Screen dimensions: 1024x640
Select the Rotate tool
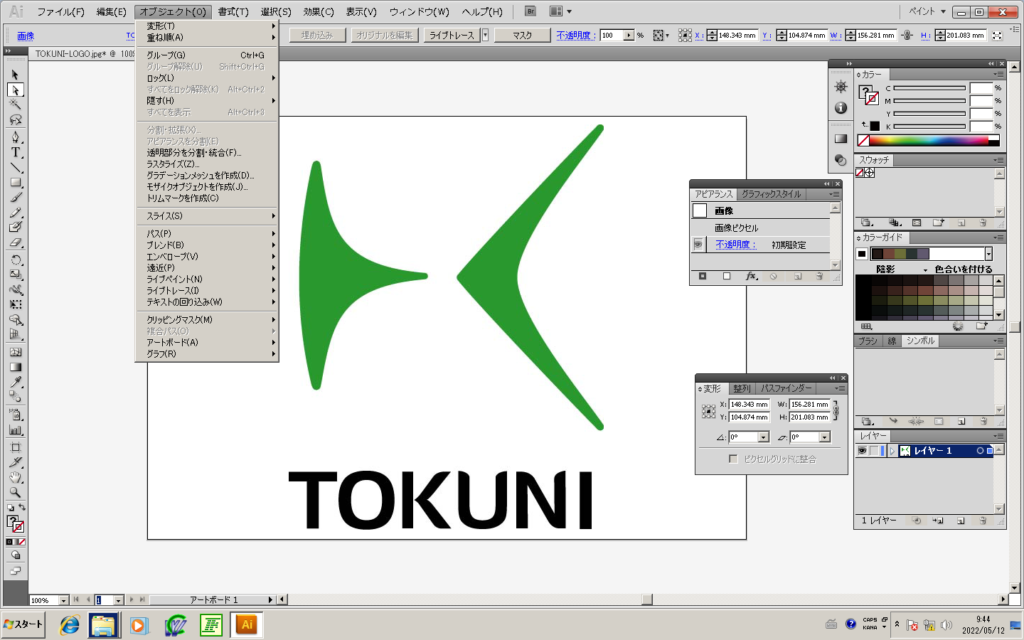pos(15,260)
